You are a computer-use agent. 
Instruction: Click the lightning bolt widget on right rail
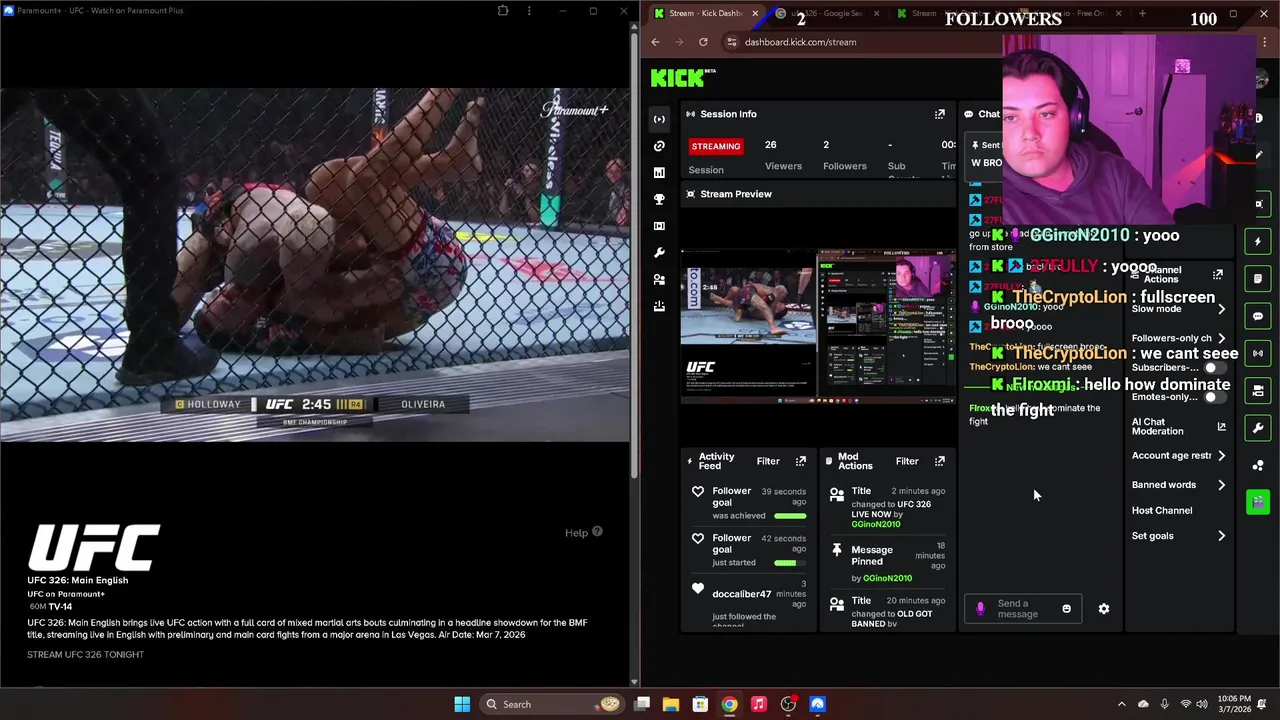click(x=1258, y=241)
